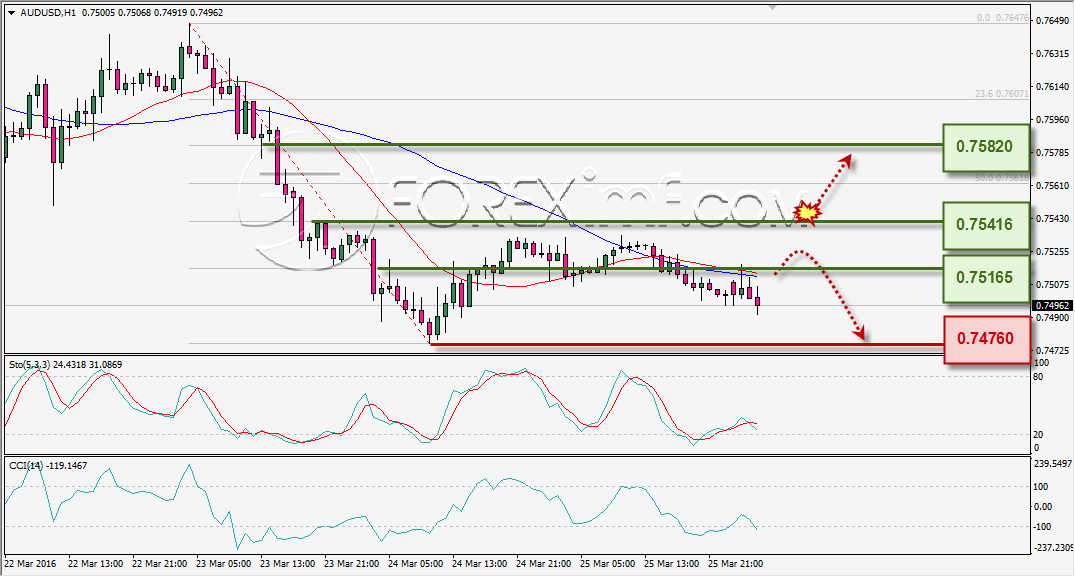The width and height of the screenshot is (1075, 577).
Task: Click the chart shift triangle marker on top edge
Action: 773,8
